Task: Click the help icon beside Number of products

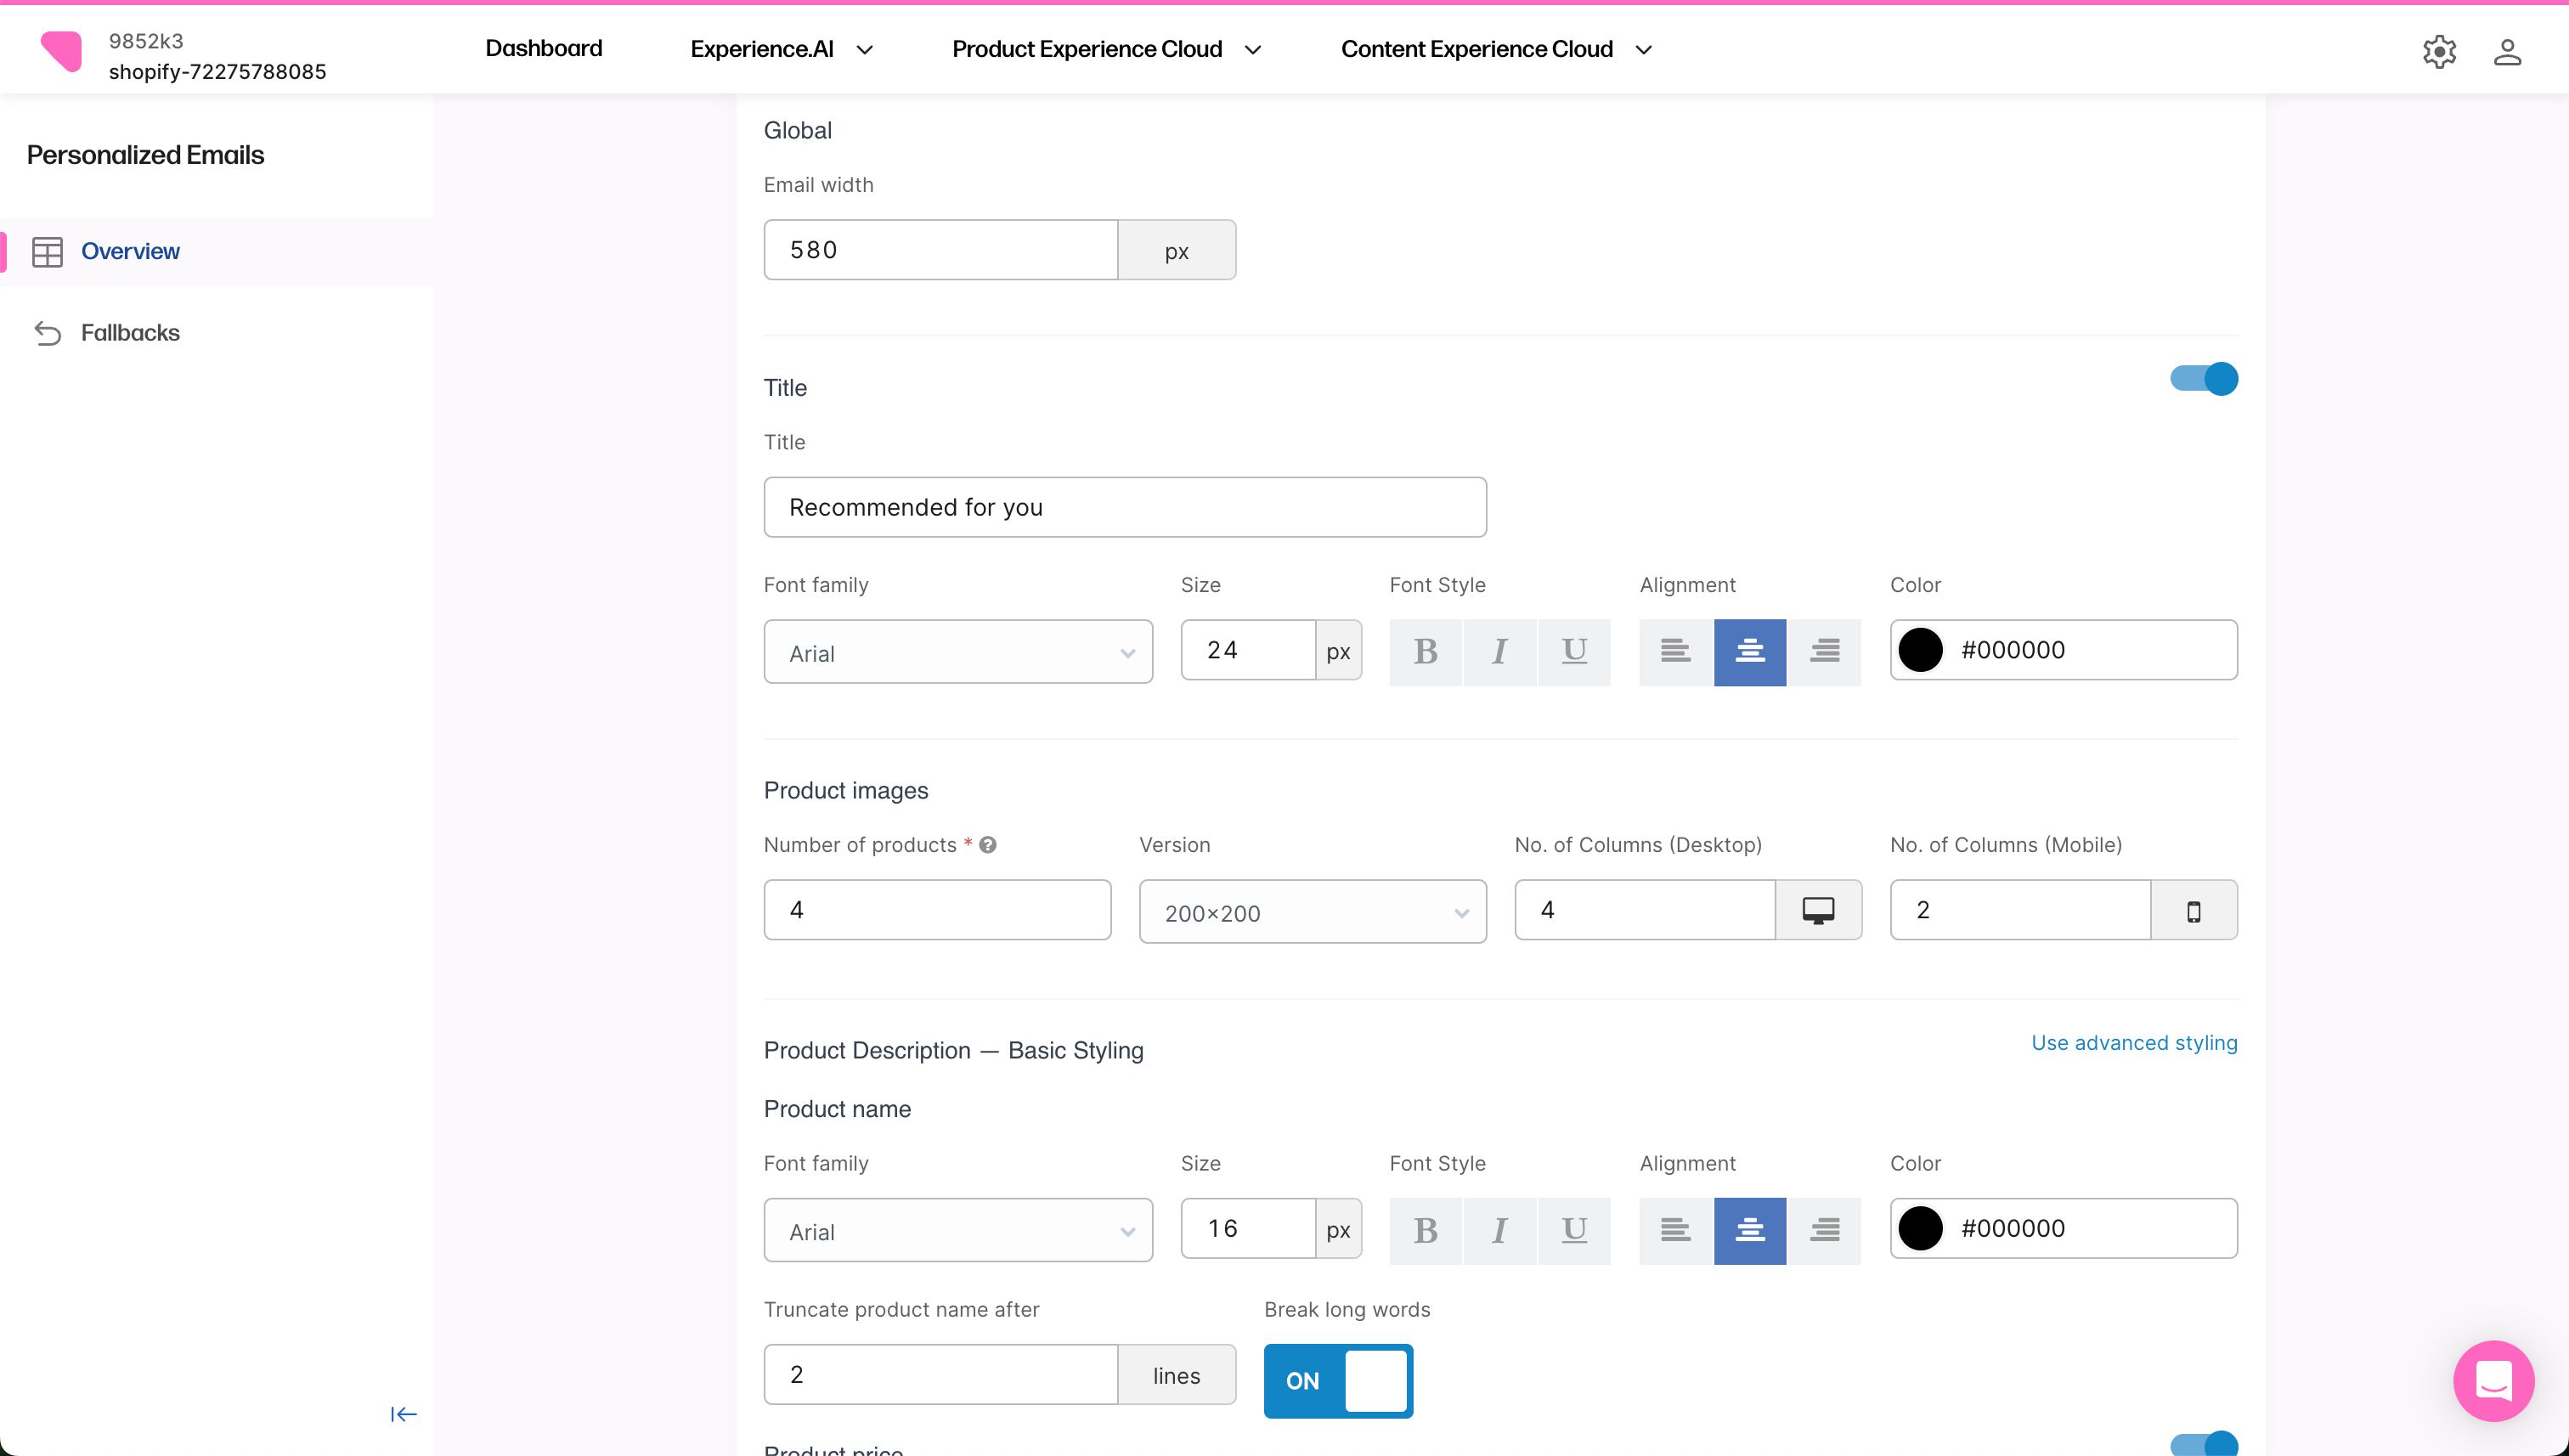Action: point(988,845)
